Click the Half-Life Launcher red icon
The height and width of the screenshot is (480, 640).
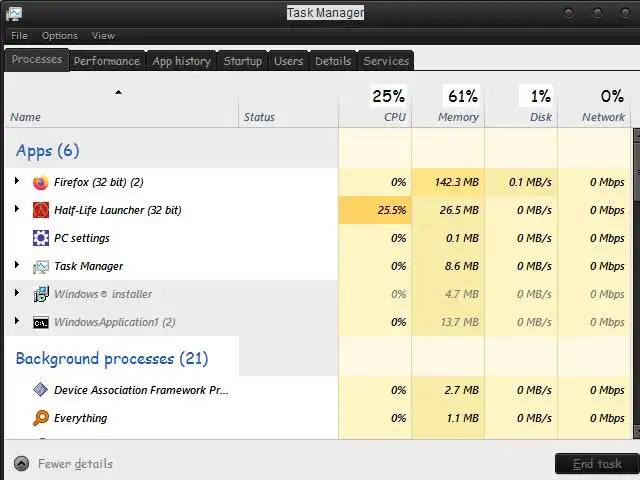pos(40,210)
